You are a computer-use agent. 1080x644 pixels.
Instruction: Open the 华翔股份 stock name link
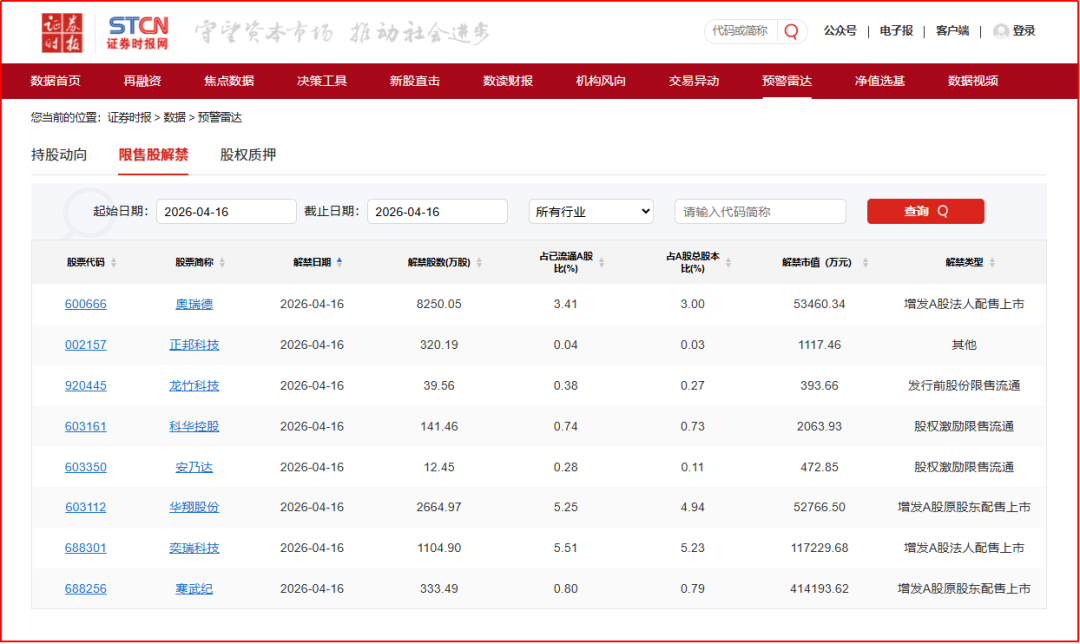(x=194, y=507)
